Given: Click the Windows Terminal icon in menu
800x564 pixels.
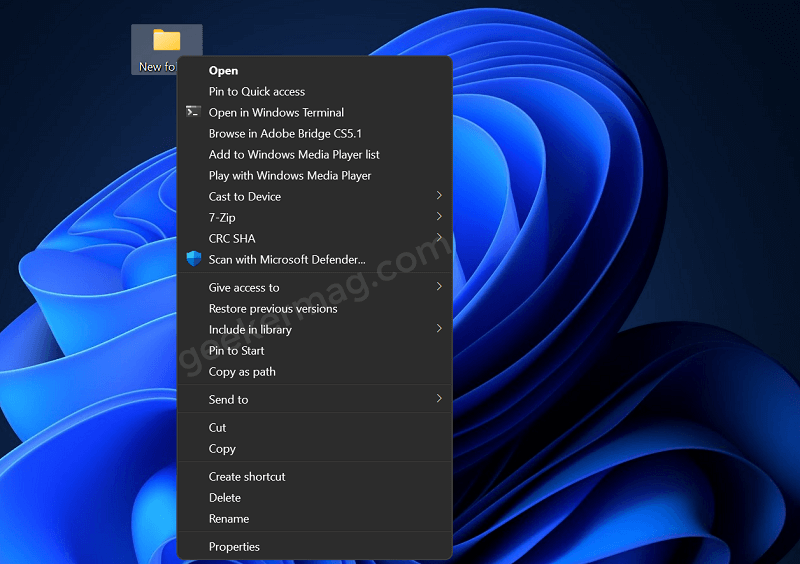Looking at the screenshot, I should [193, 112].
